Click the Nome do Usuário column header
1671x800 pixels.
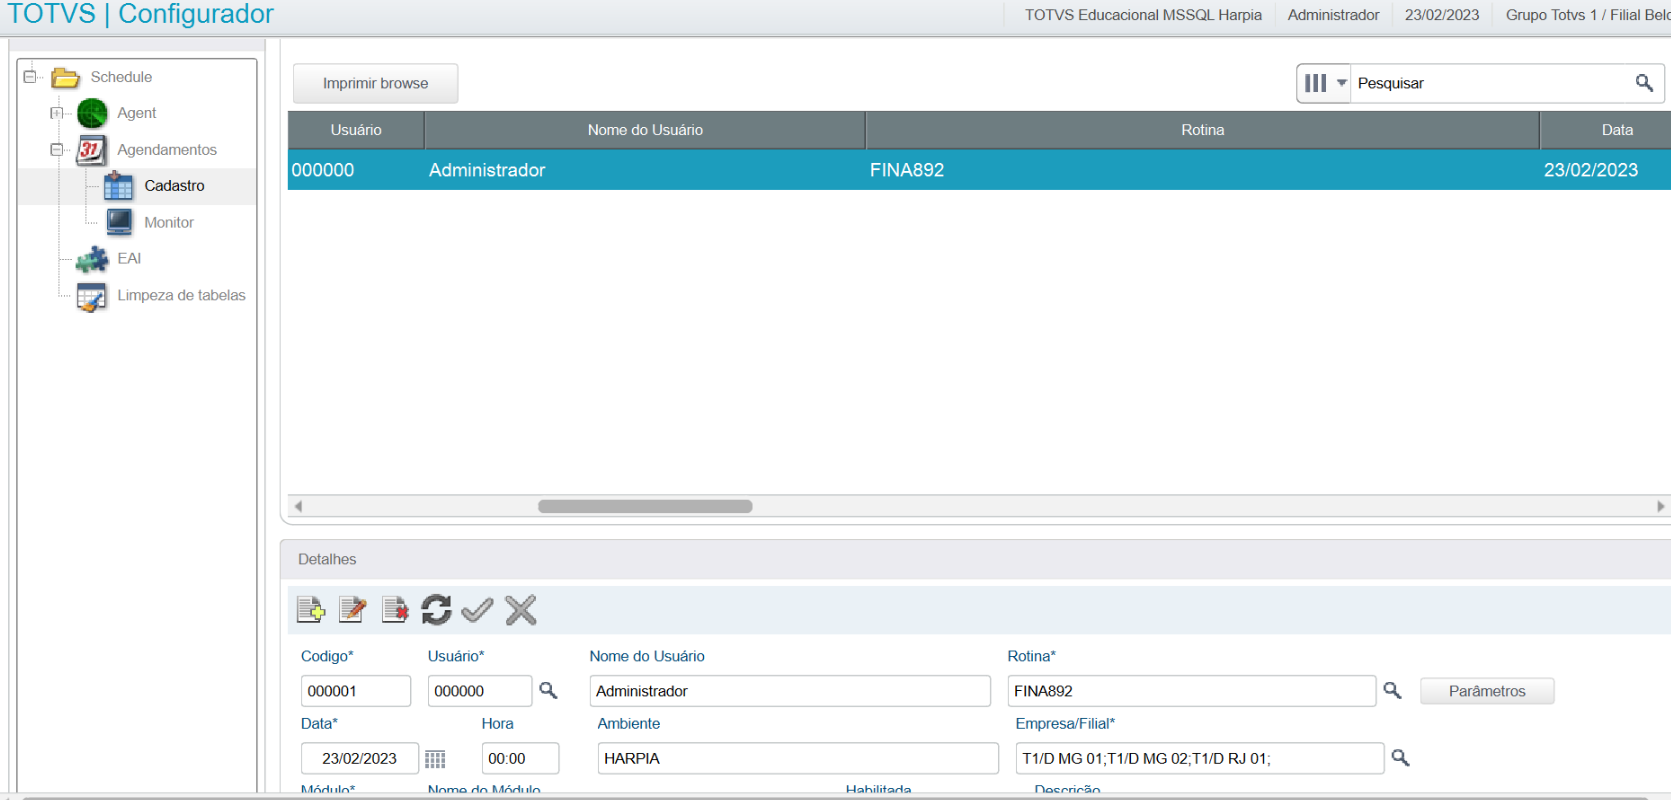(645, 130)
